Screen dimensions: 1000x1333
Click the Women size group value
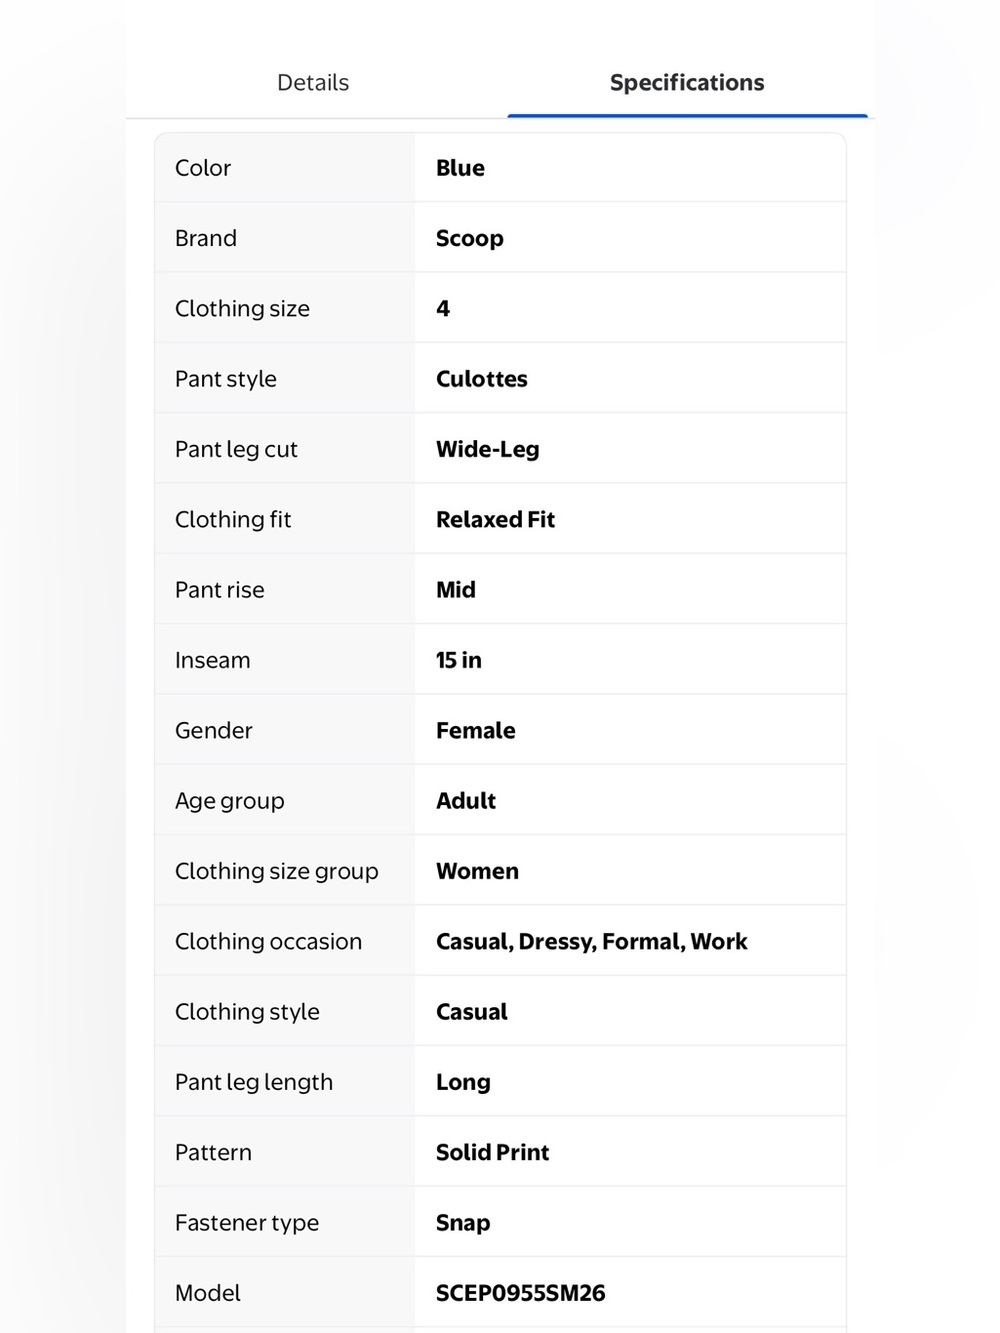coord(478,871)
